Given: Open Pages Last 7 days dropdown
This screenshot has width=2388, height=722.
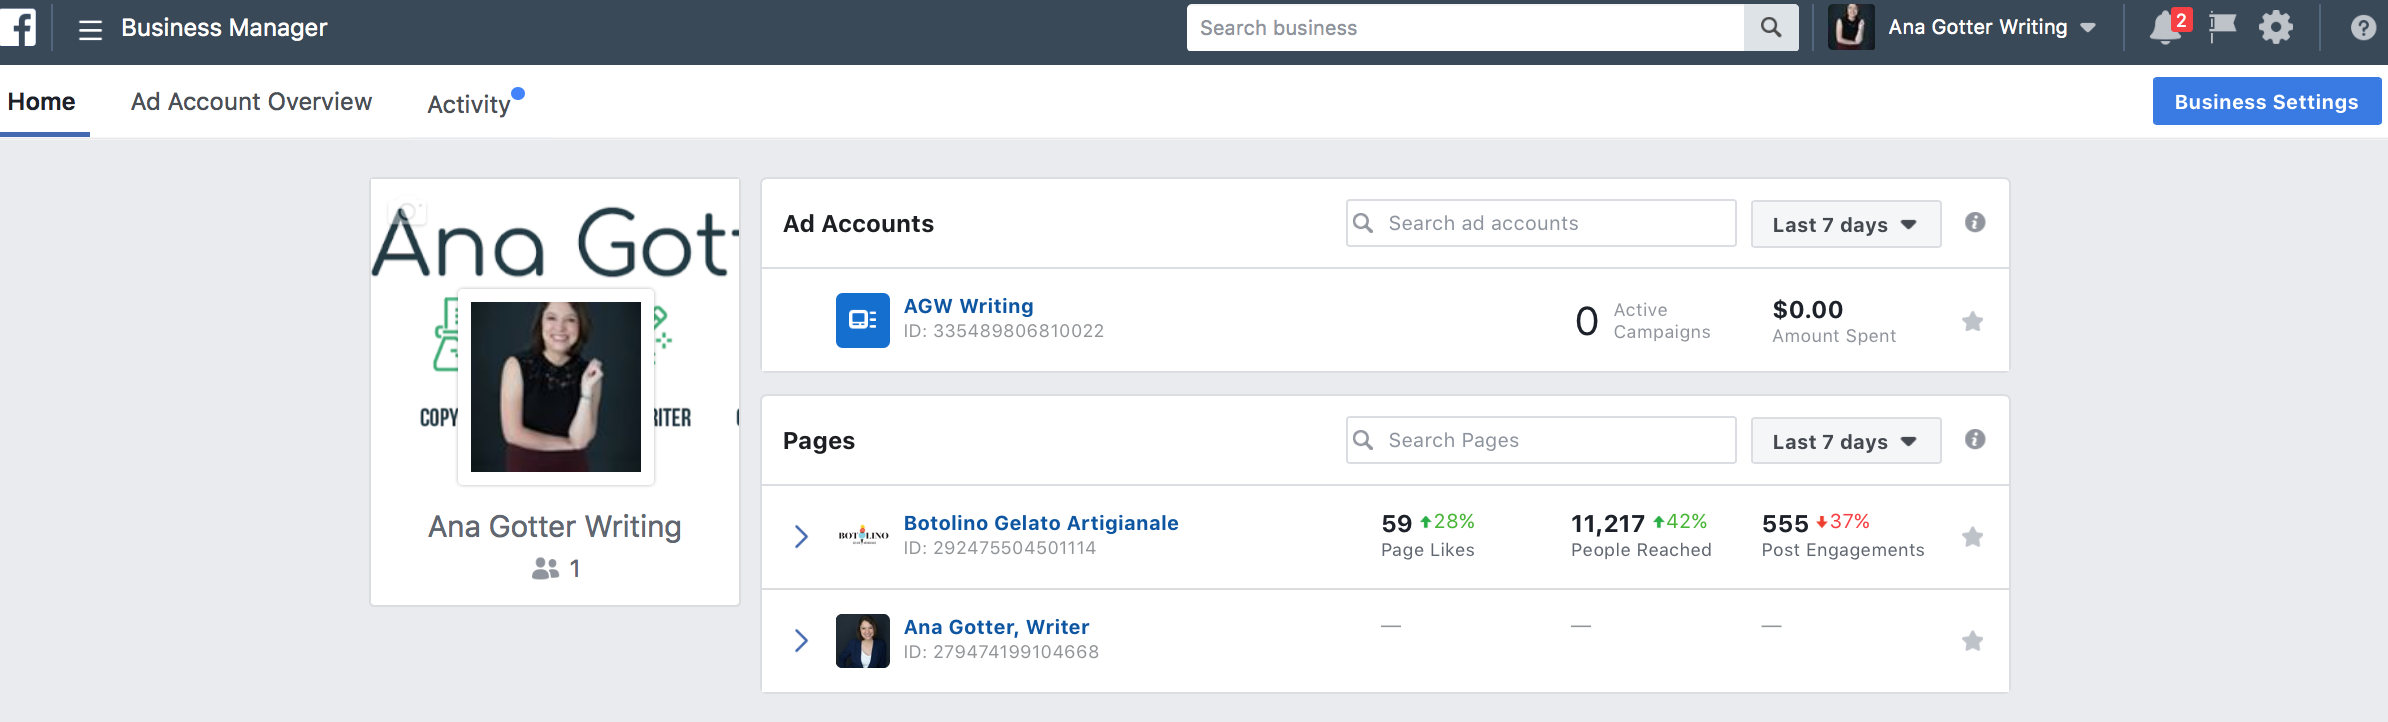Looking at the screenshot, I should coord(1846,441).
